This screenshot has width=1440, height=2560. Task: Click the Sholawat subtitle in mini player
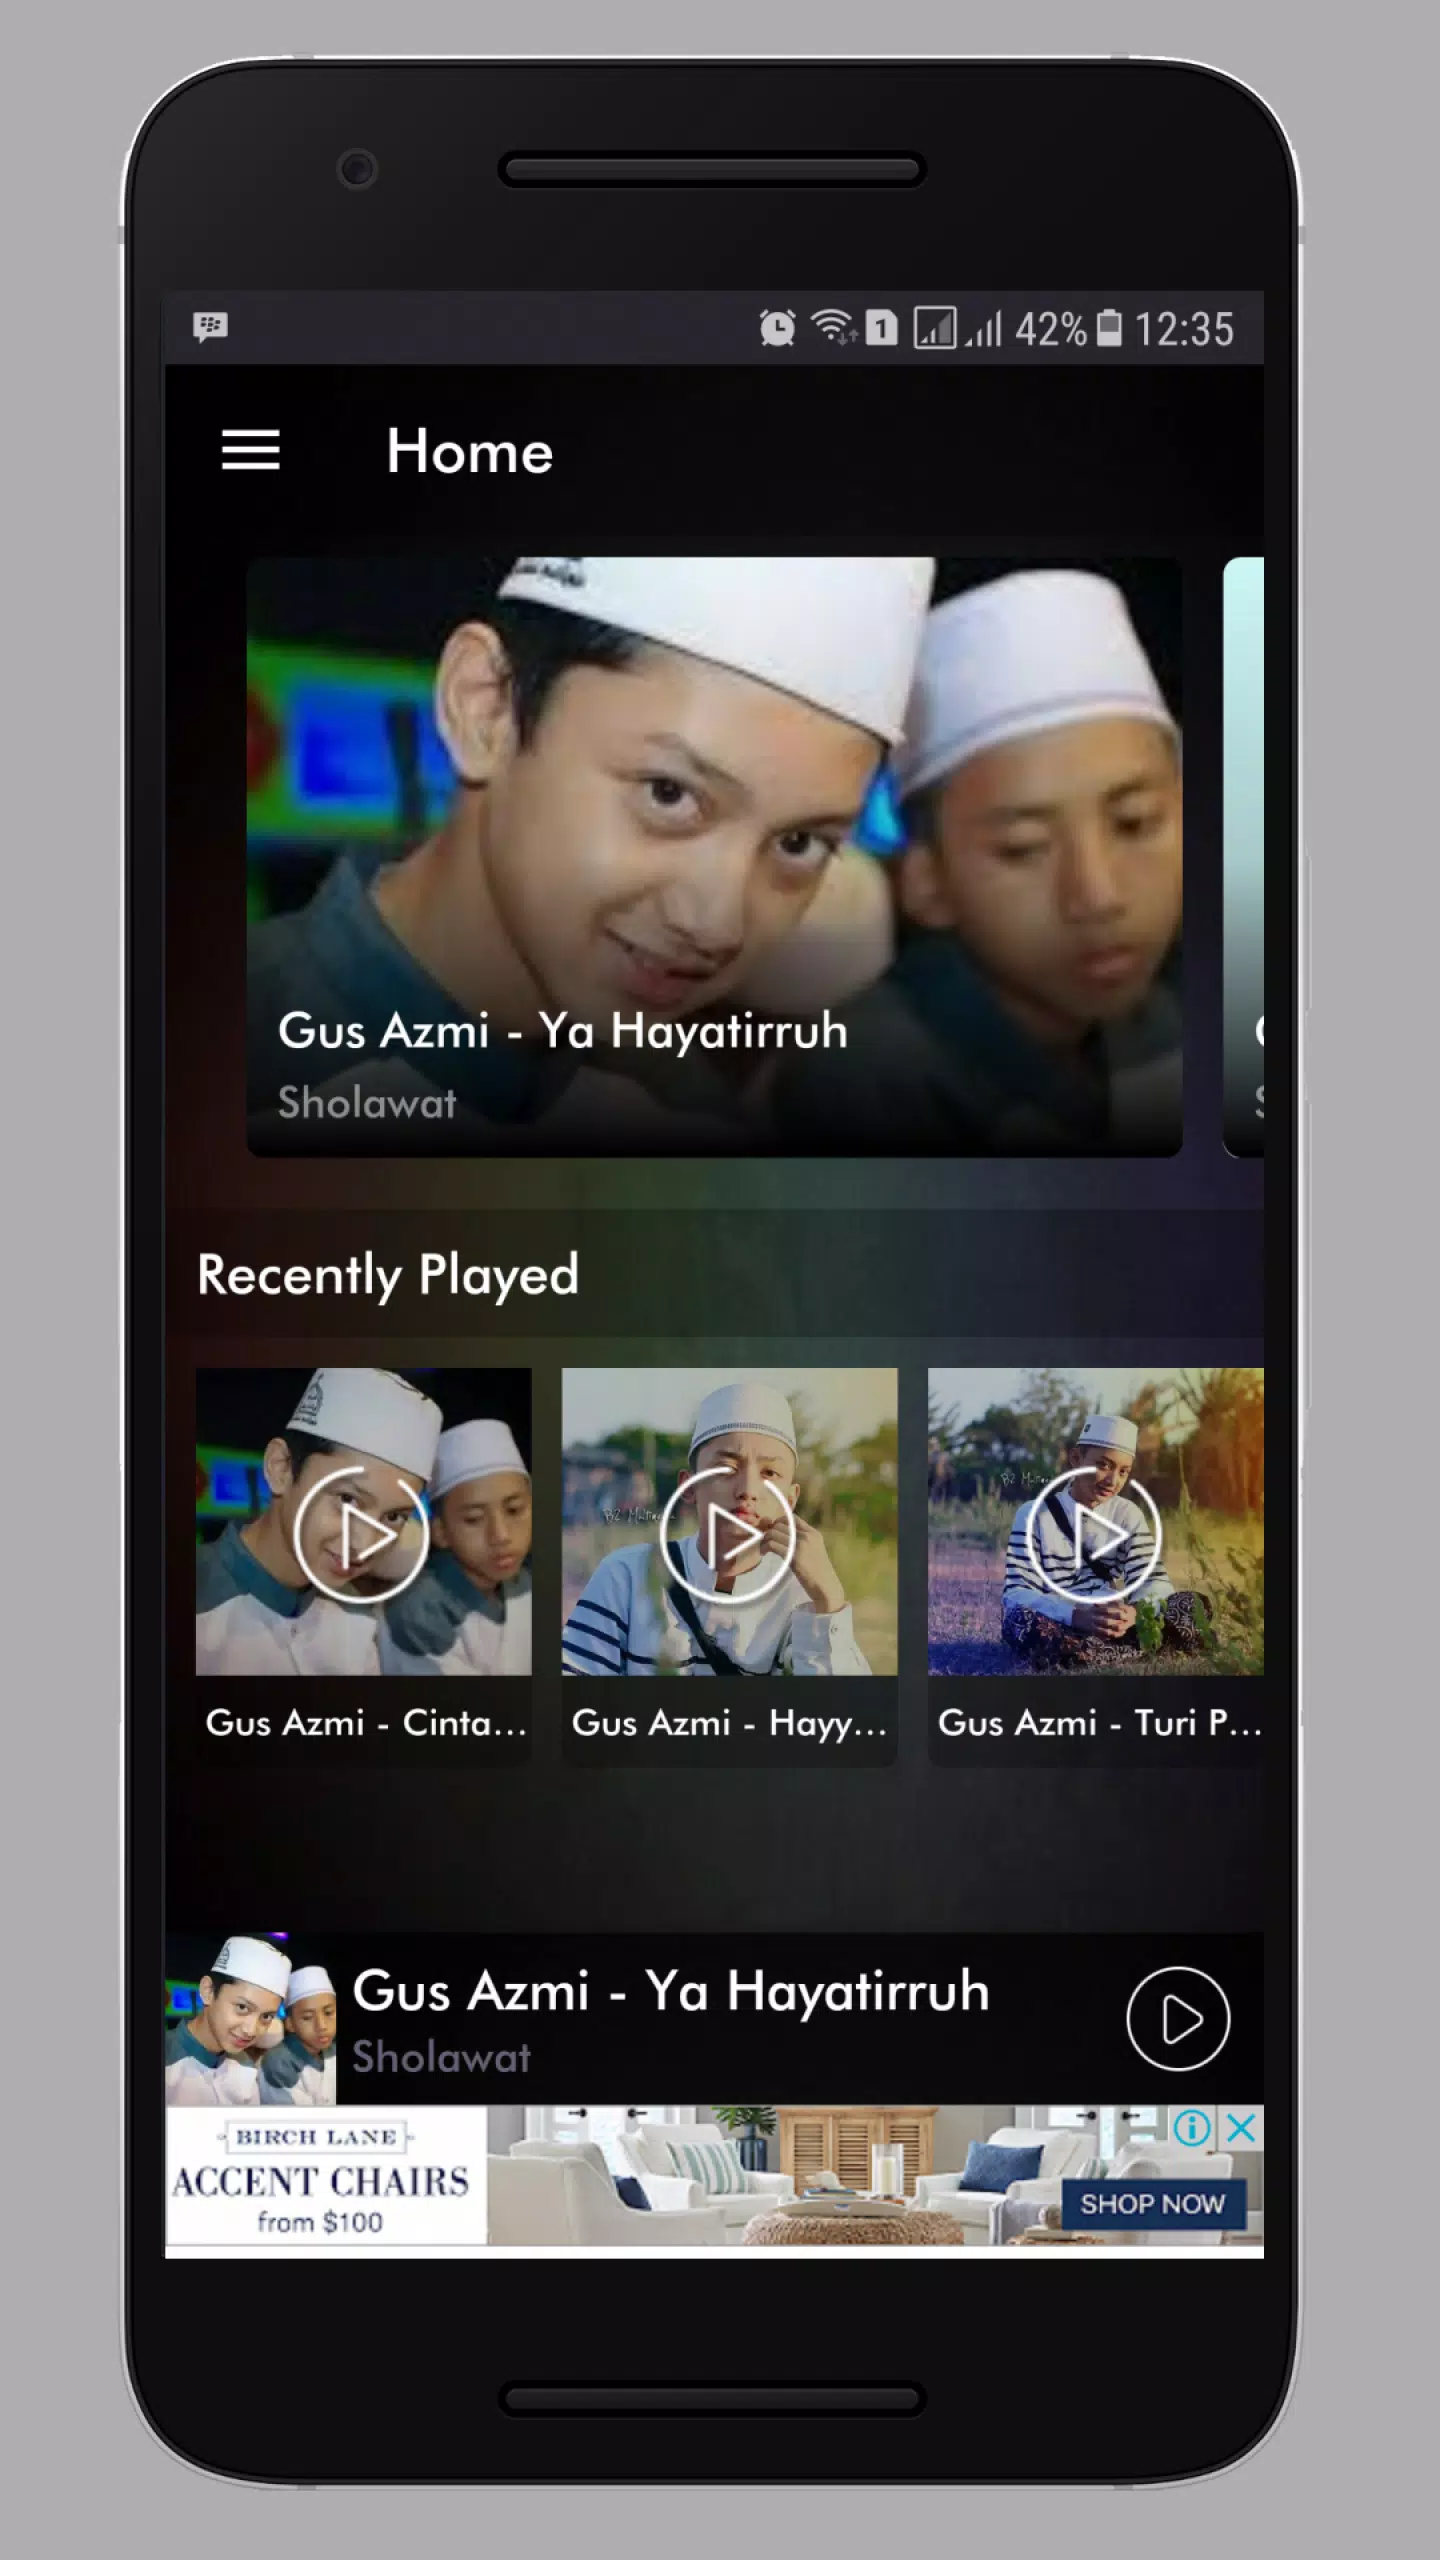point(441,2057)
